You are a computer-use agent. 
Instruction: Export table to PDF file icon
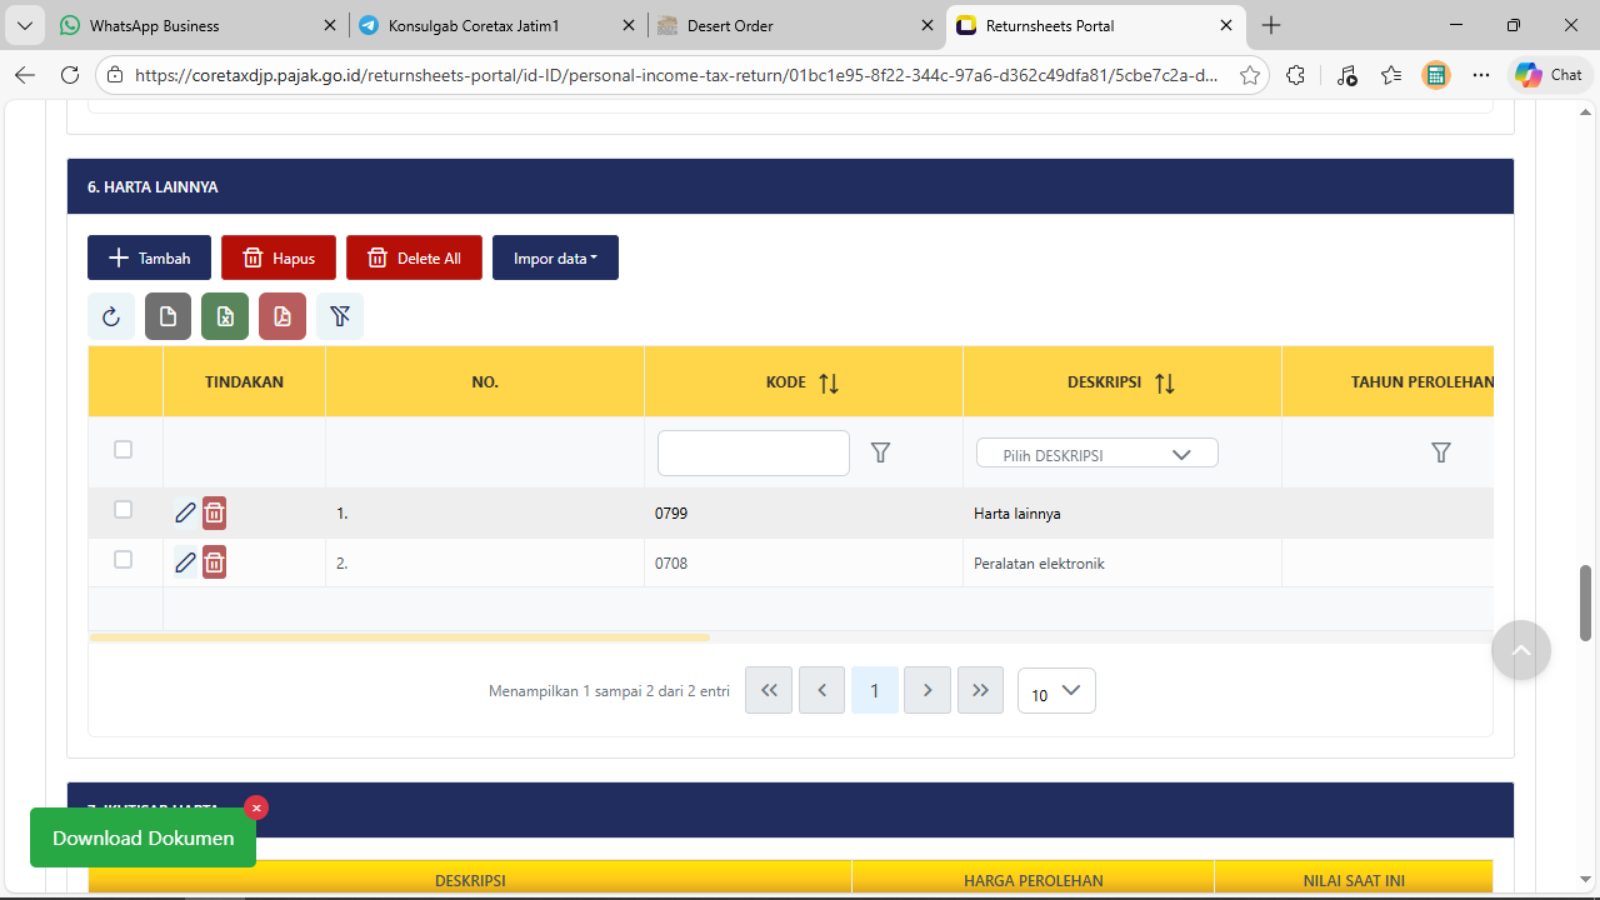coord(282,317)
